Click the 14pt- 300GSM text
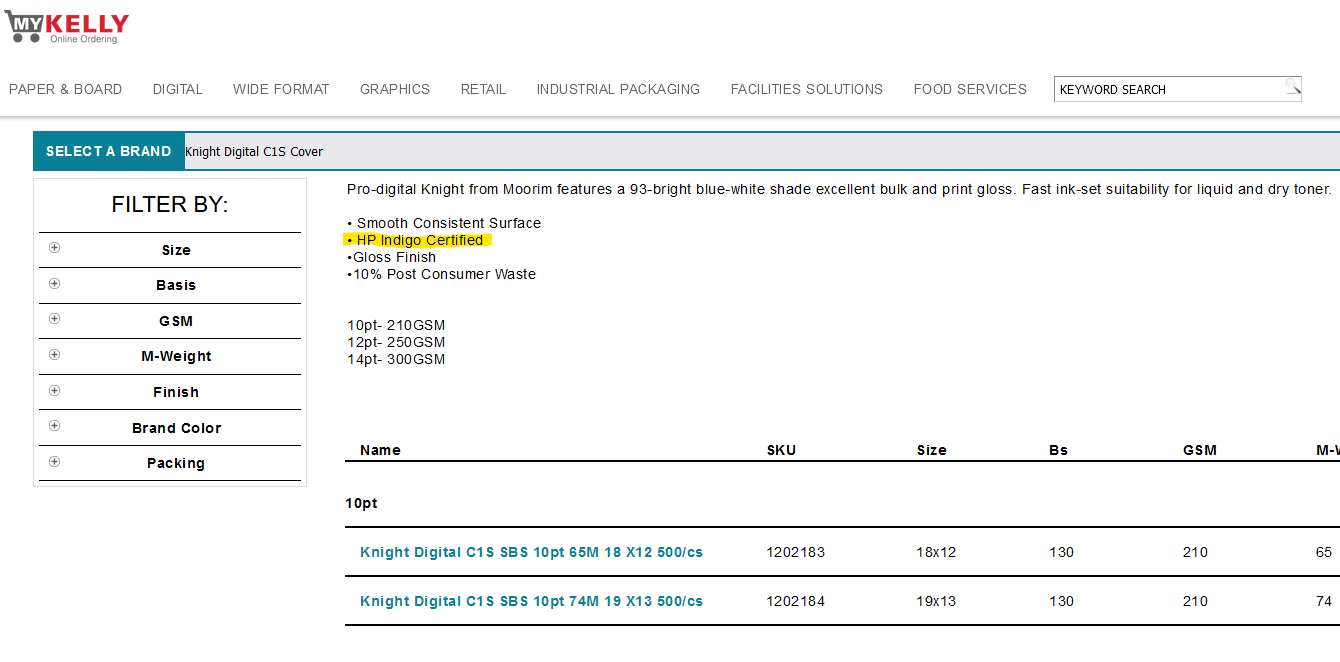This screenshot has height=662, width=1340. [396, 359]
